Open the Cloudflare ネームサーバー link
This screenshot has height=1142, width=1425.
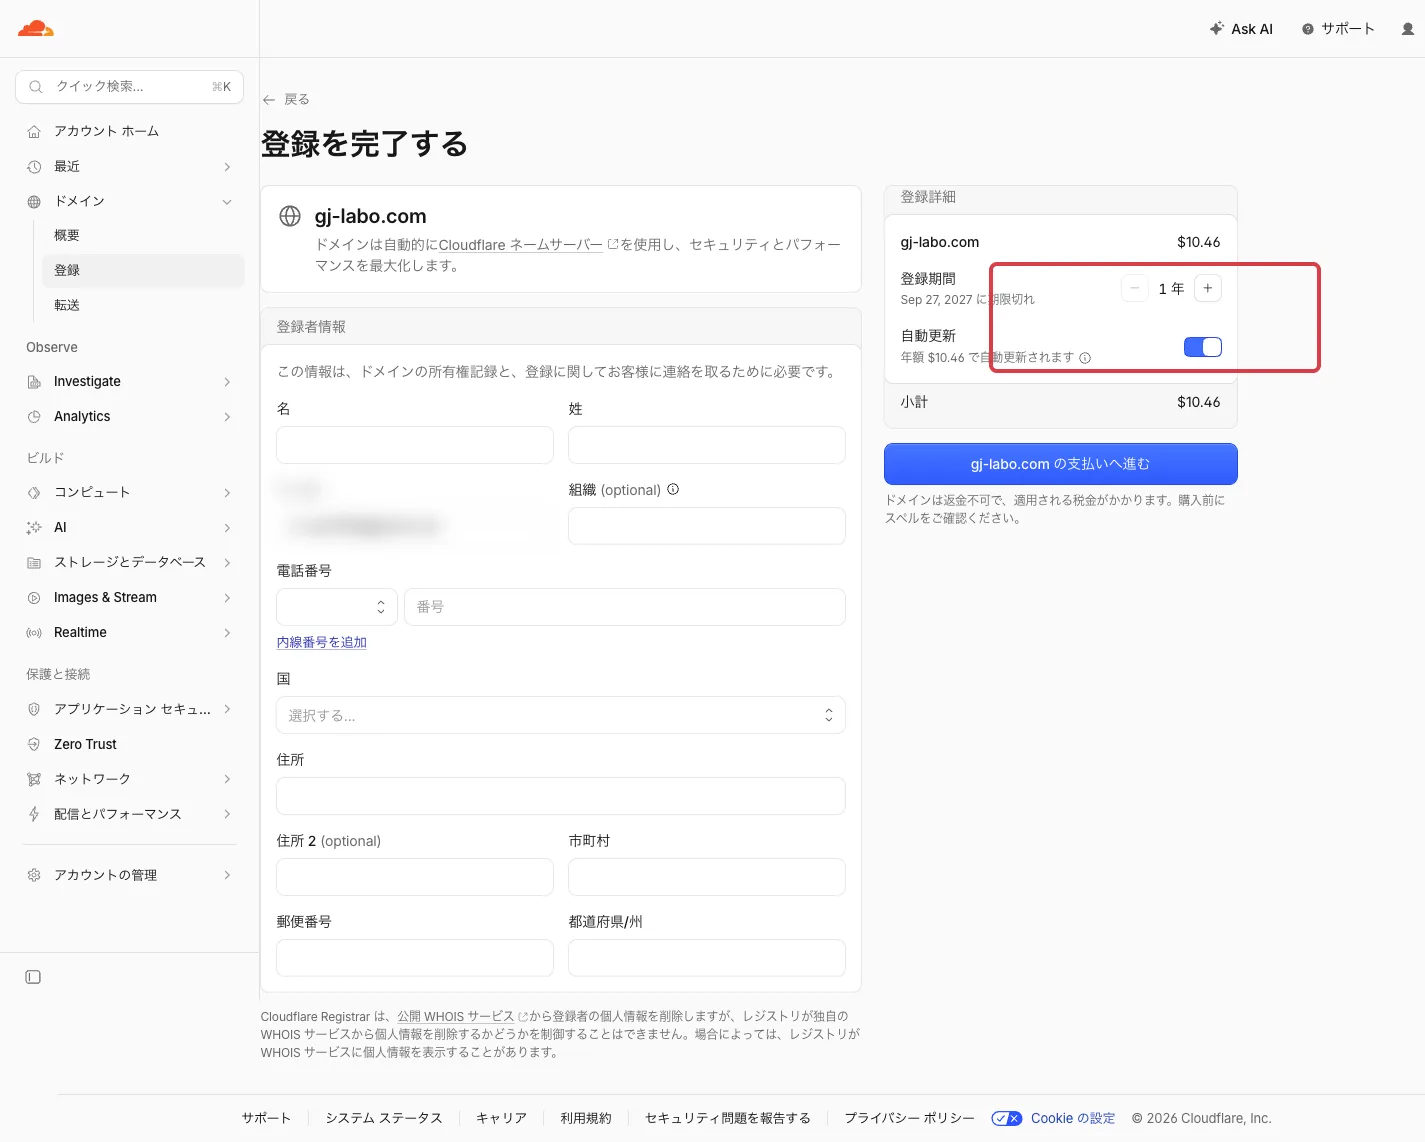pos(529,245)
